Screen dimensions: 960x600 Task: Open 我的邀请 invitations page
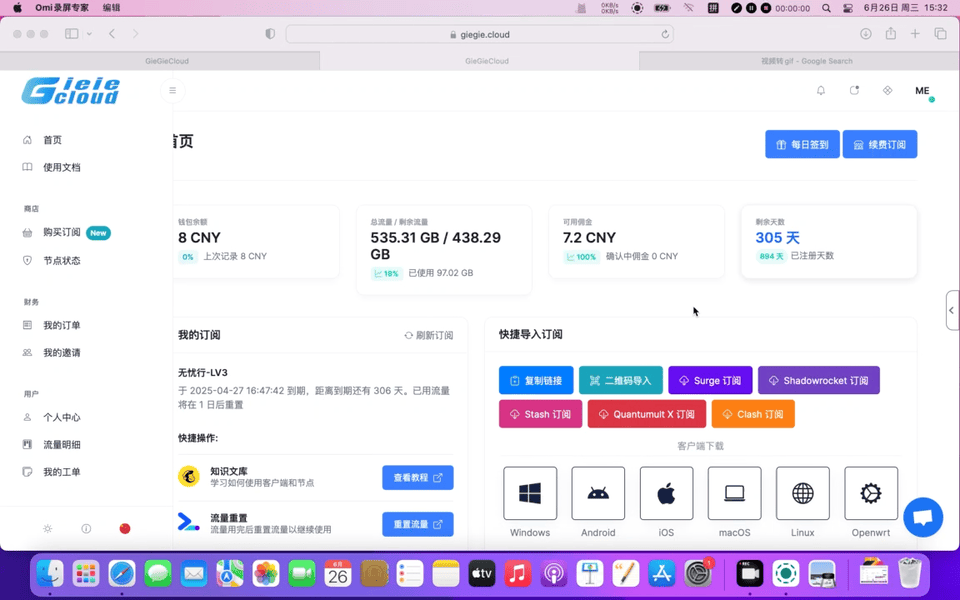point(61,353)
